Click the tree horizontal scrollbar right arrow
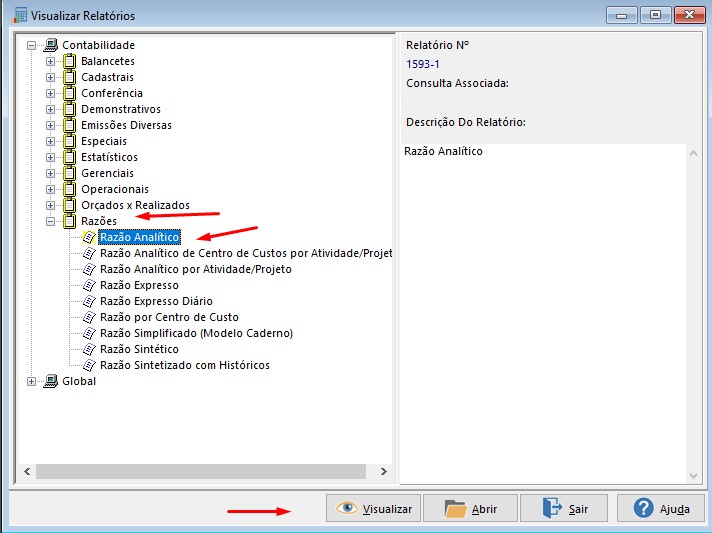Screen dimensions: 712x533 pyautogui.click(x=384, y=471)
